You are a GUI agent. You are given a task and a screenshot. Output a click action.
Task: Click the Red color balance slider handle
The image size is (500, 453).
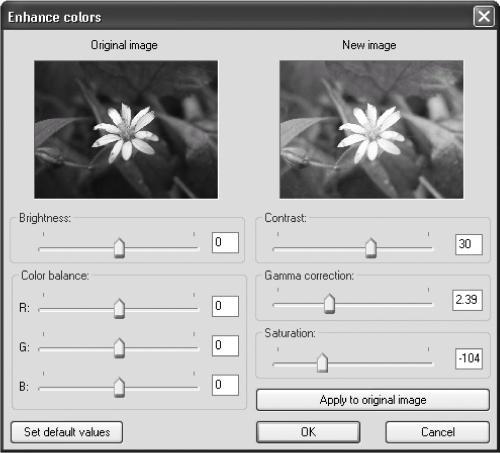click(x=119, y=309)
